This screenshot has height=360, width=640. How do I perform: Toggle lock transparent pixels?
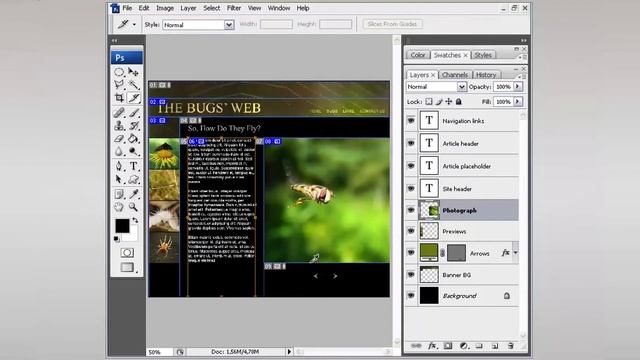point(429,102)
